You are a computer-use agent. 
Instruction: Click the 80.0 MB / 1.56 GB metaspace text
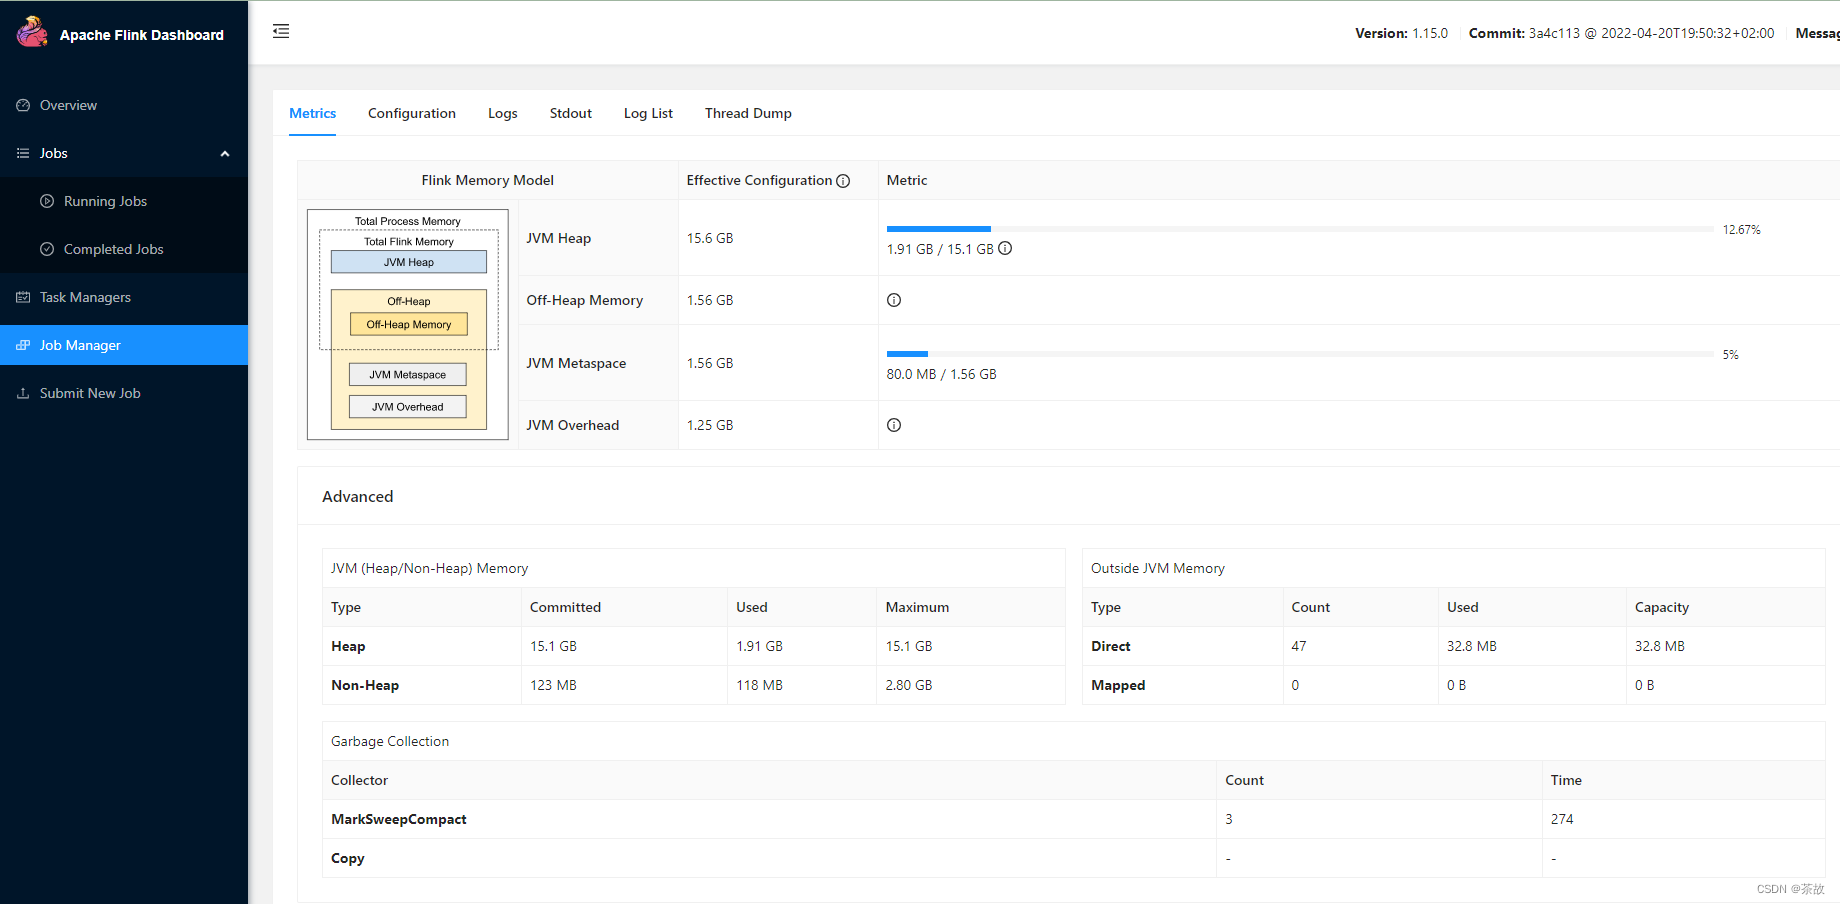[941, 374]
